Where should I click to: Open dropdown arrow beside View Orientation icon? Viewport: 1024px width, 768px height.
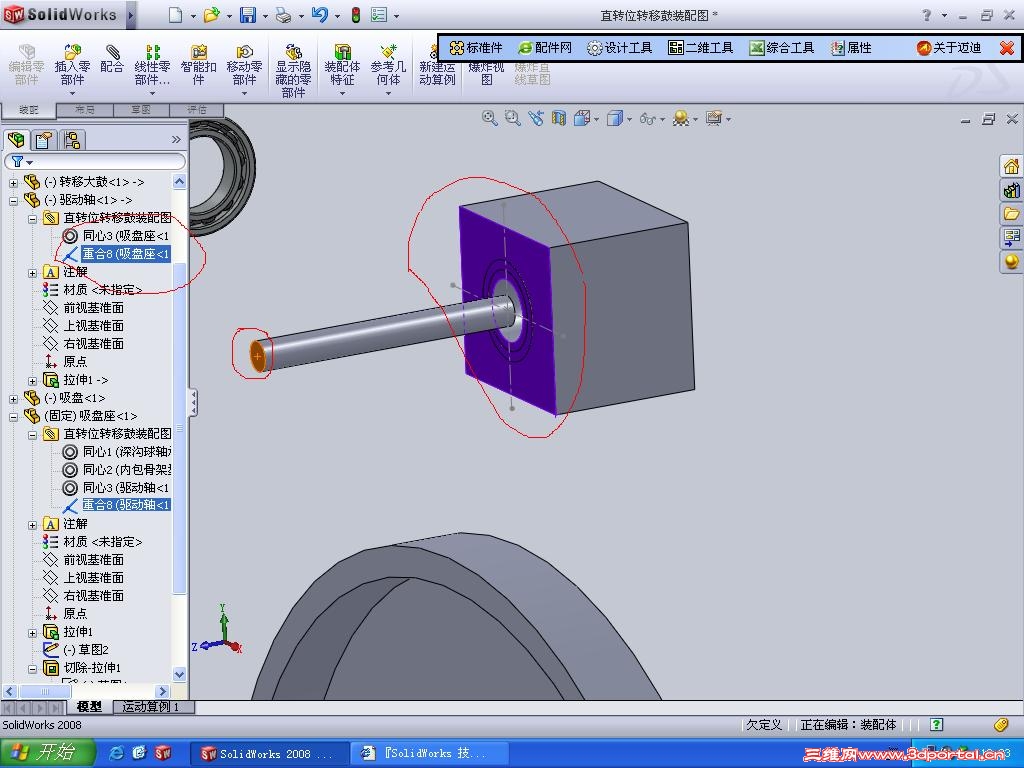(596, 120)
